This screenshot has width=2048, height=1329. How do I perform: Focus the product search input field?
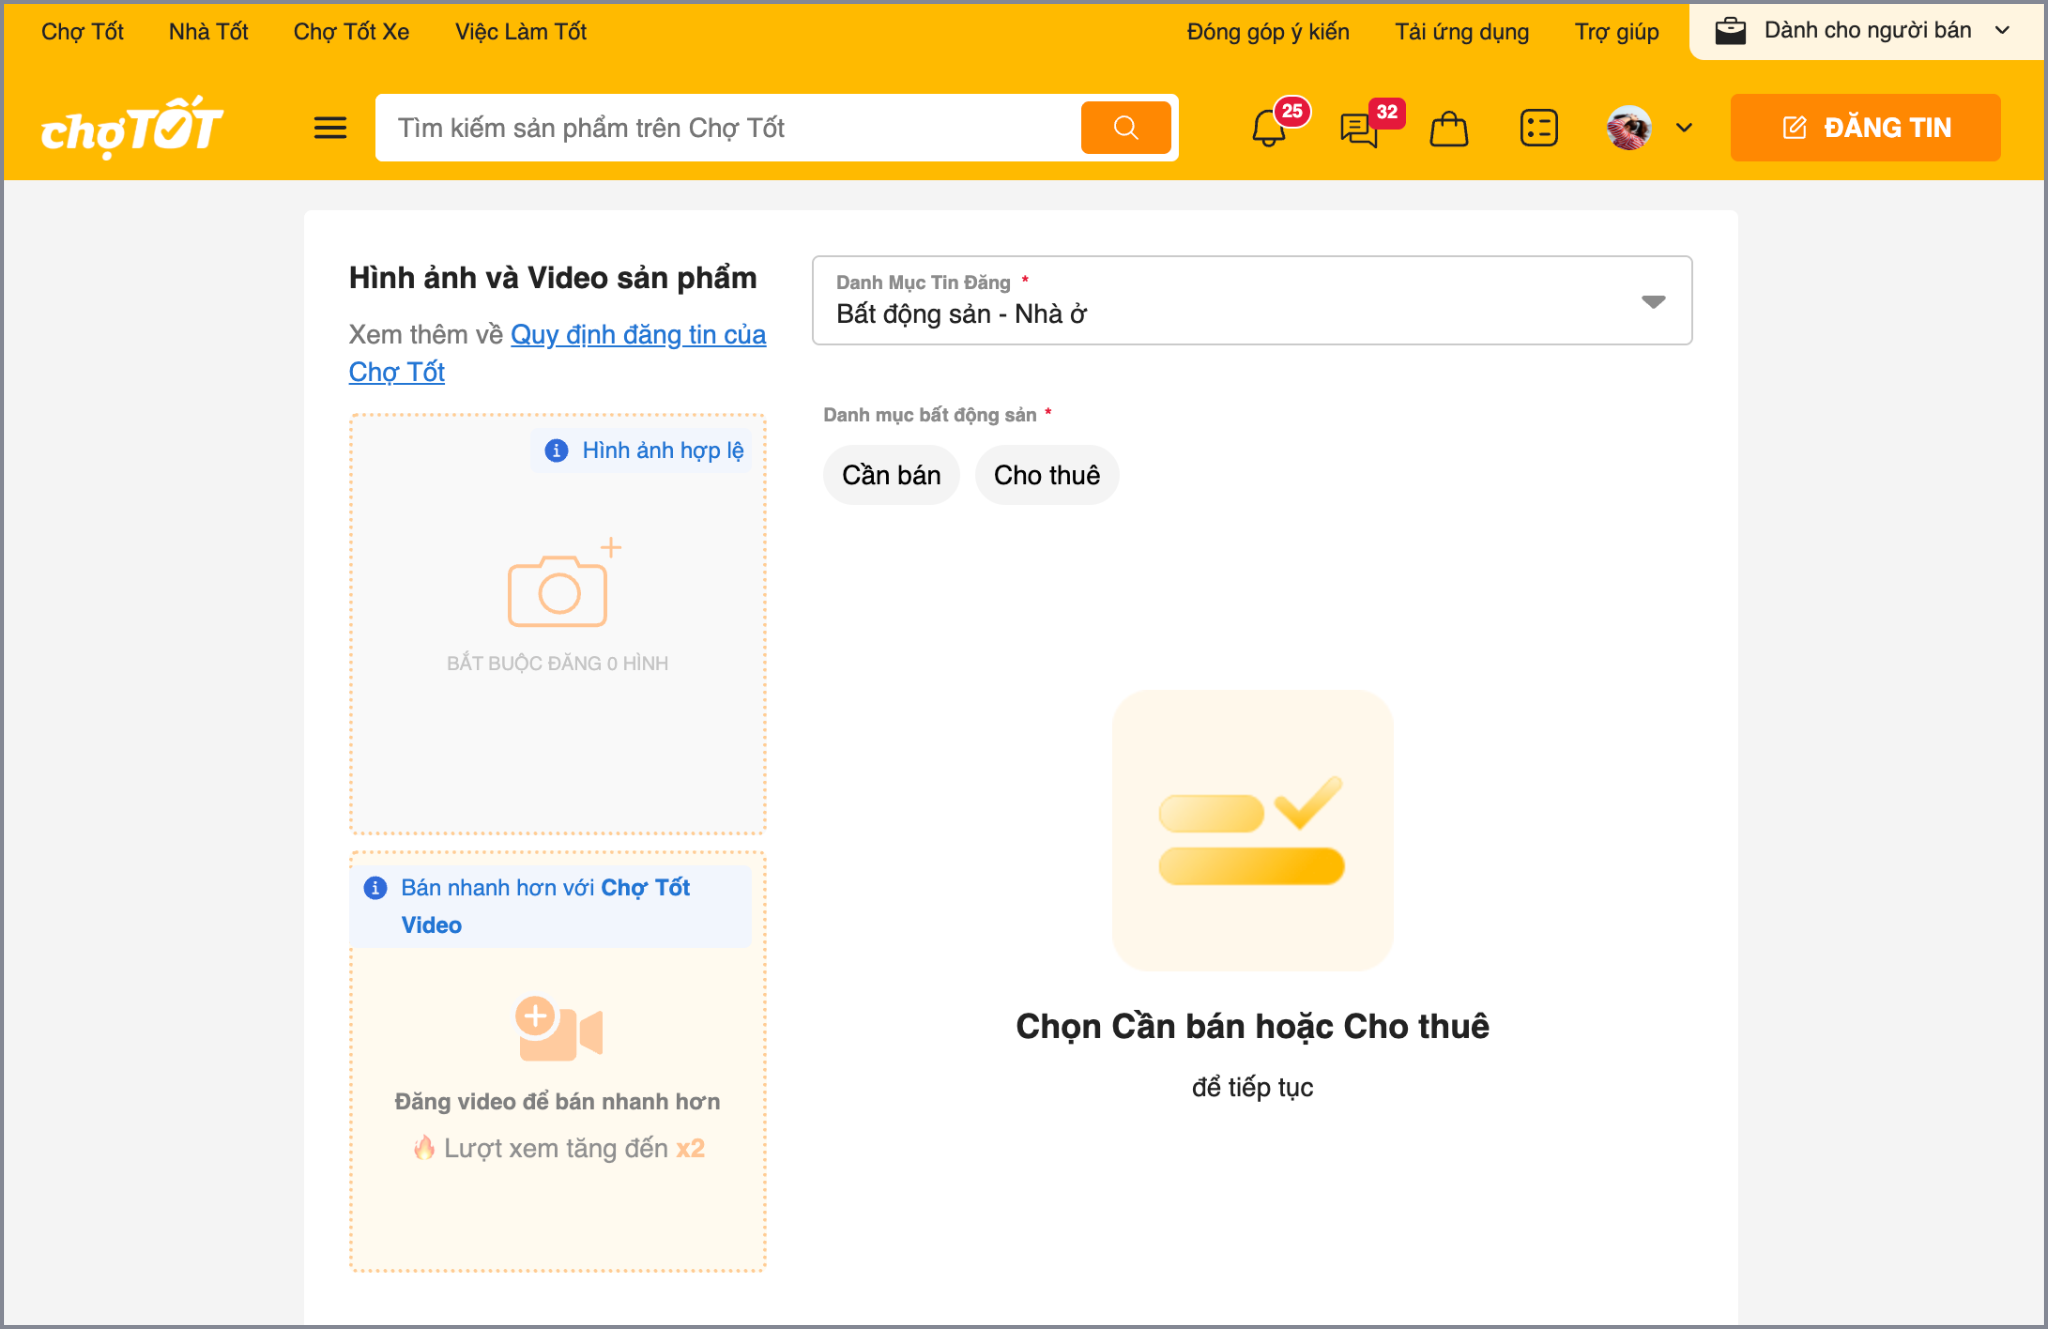tap(730, 128)
